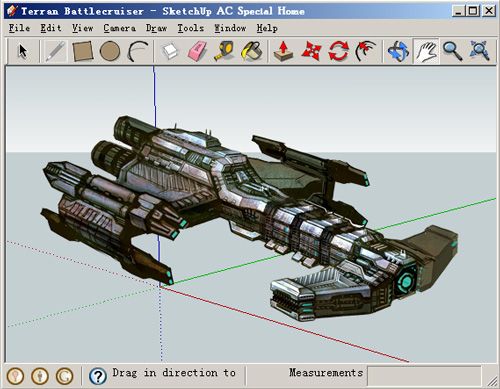The image size is (500, 389).
Task: Select the Pan hand tool
Action: 426,51
